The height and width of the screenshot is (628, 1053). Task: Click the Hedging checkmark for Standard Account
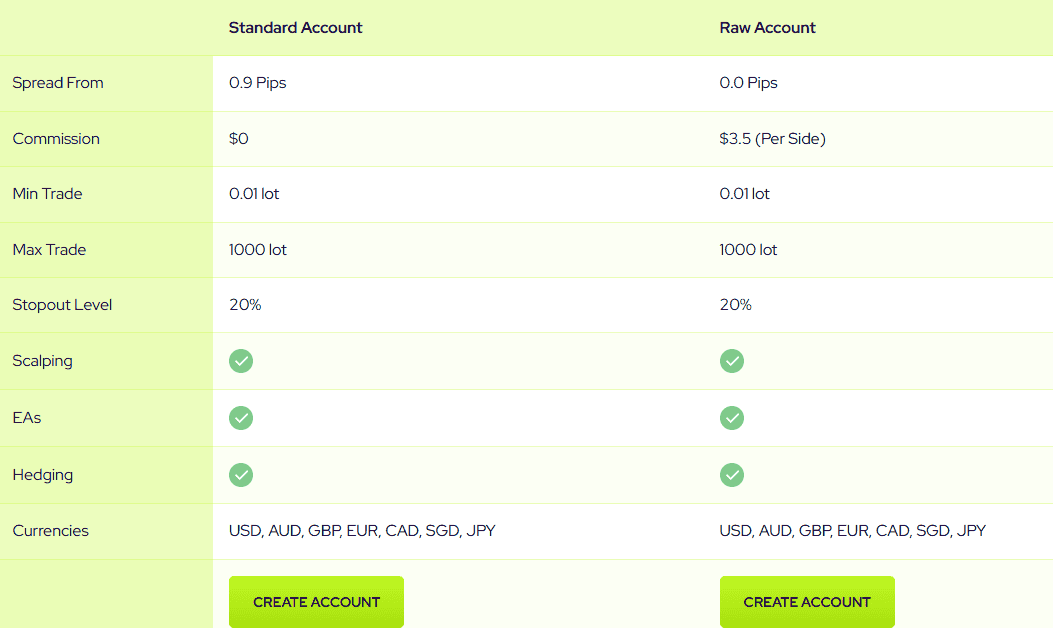coord(240,474)
